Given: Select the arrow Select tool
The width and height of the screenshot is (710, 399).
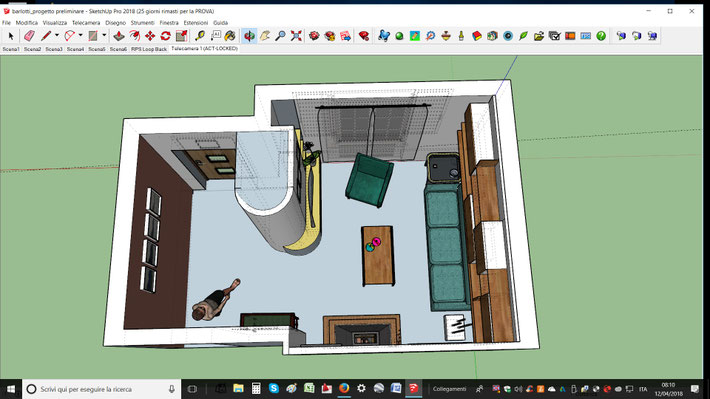Looking at the screenshot, I should tap(11, 36).
